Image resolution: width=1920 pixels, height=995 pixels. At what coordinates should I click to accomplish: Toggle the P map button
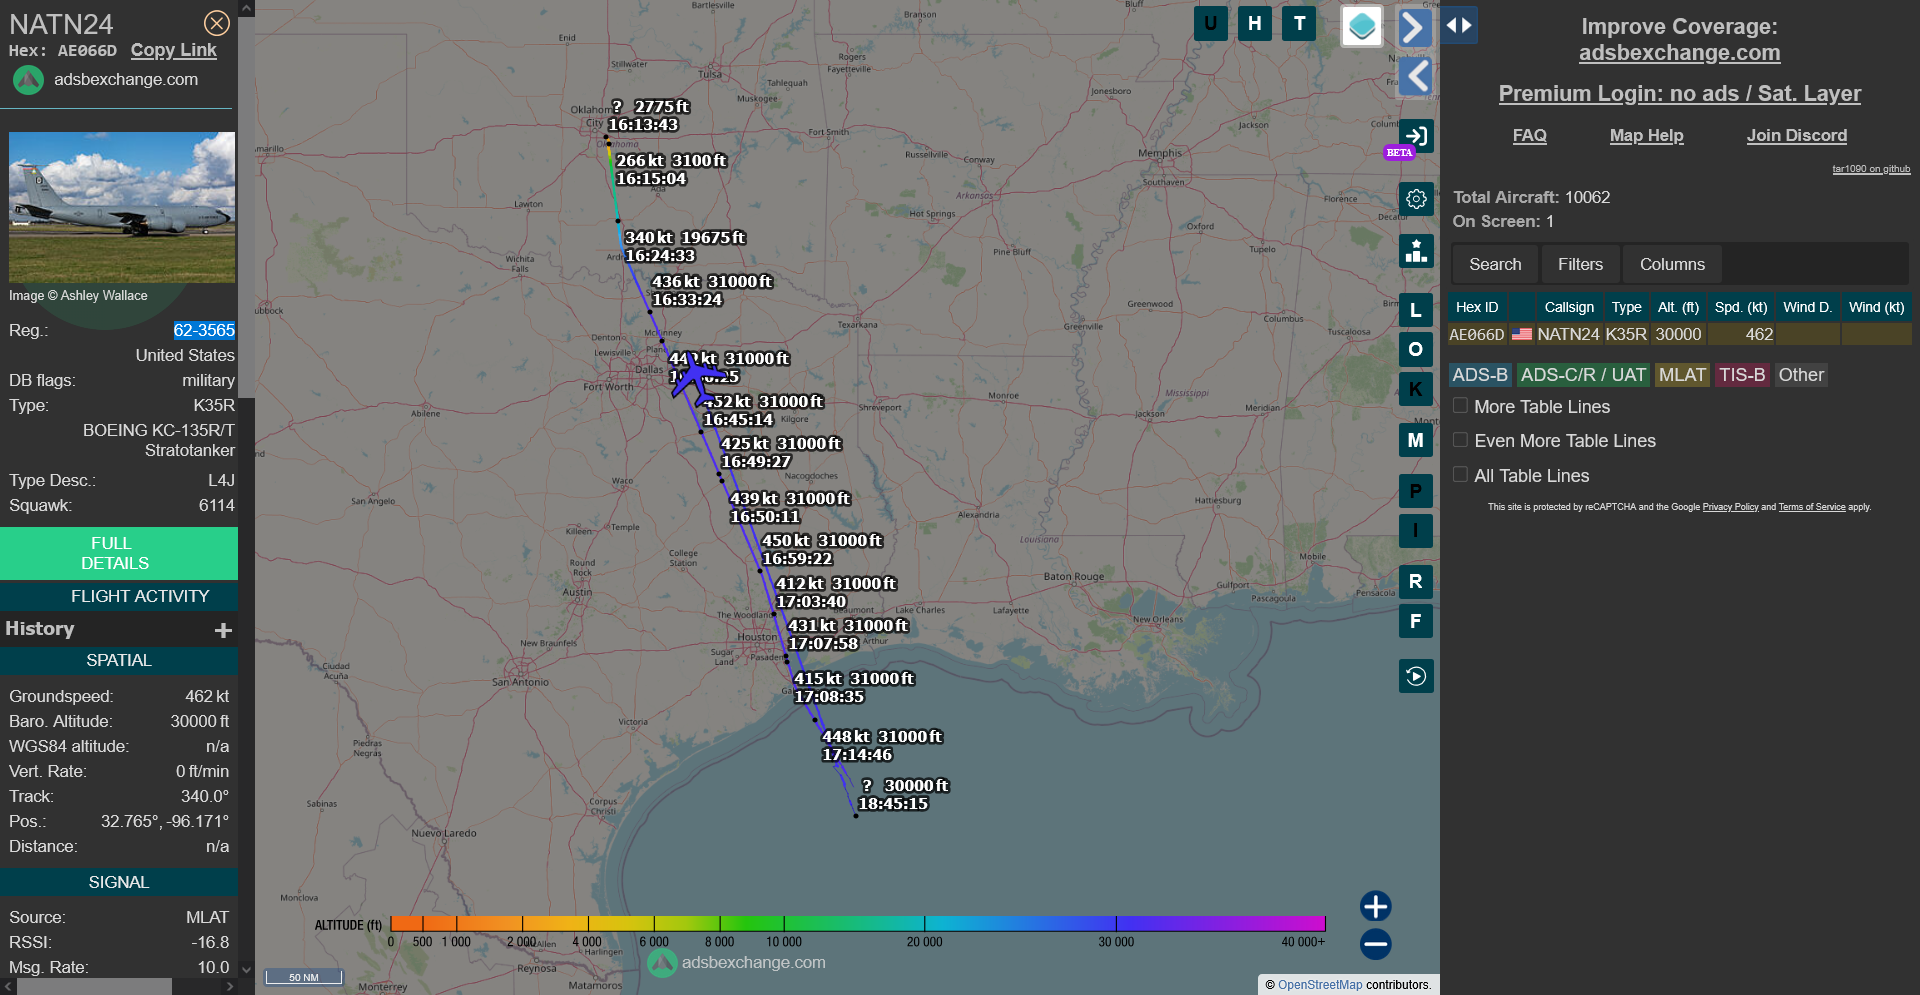click(1415, 491)
